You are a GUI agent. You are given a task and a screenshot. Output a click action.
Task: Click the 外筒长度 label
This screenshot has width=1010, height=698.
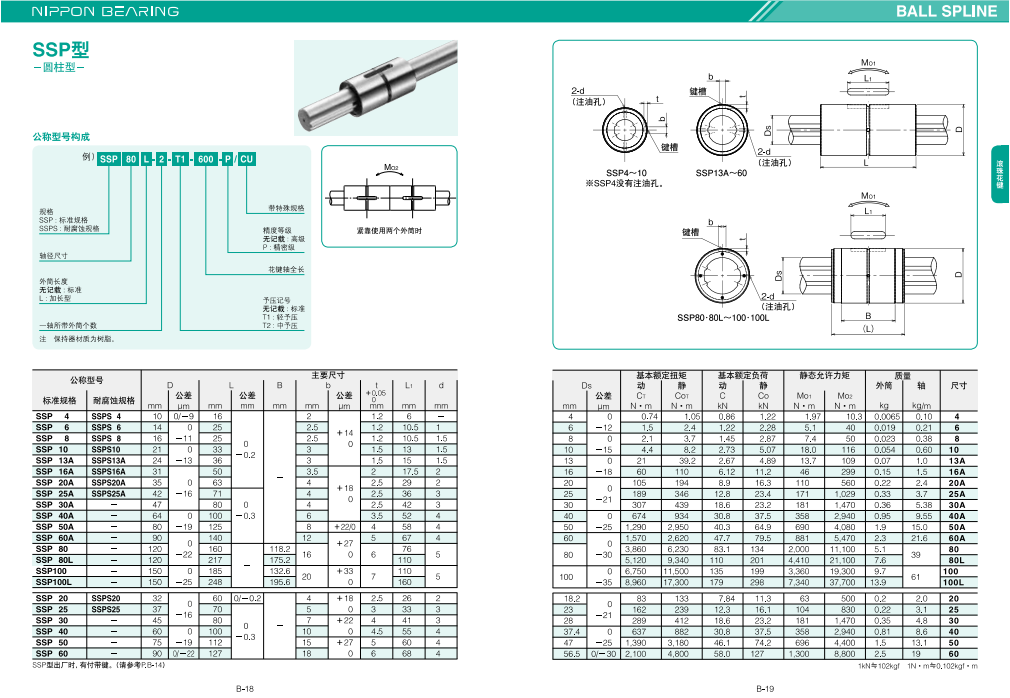click(53, 281)
